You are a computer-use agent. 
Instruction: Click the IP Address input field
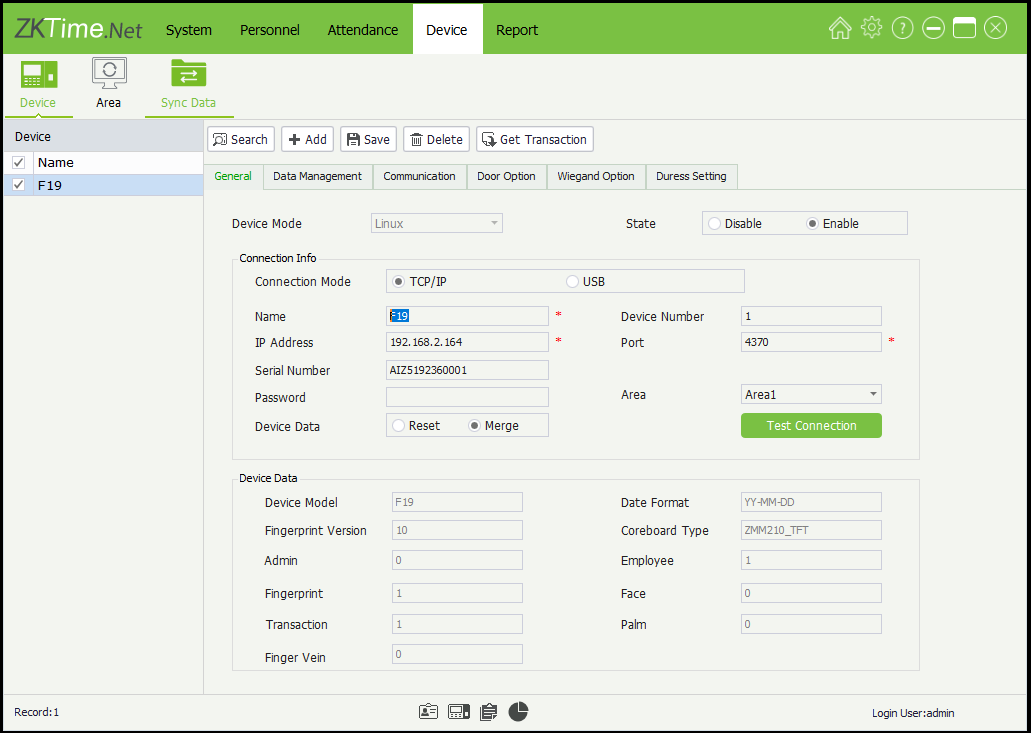[467, 342]
